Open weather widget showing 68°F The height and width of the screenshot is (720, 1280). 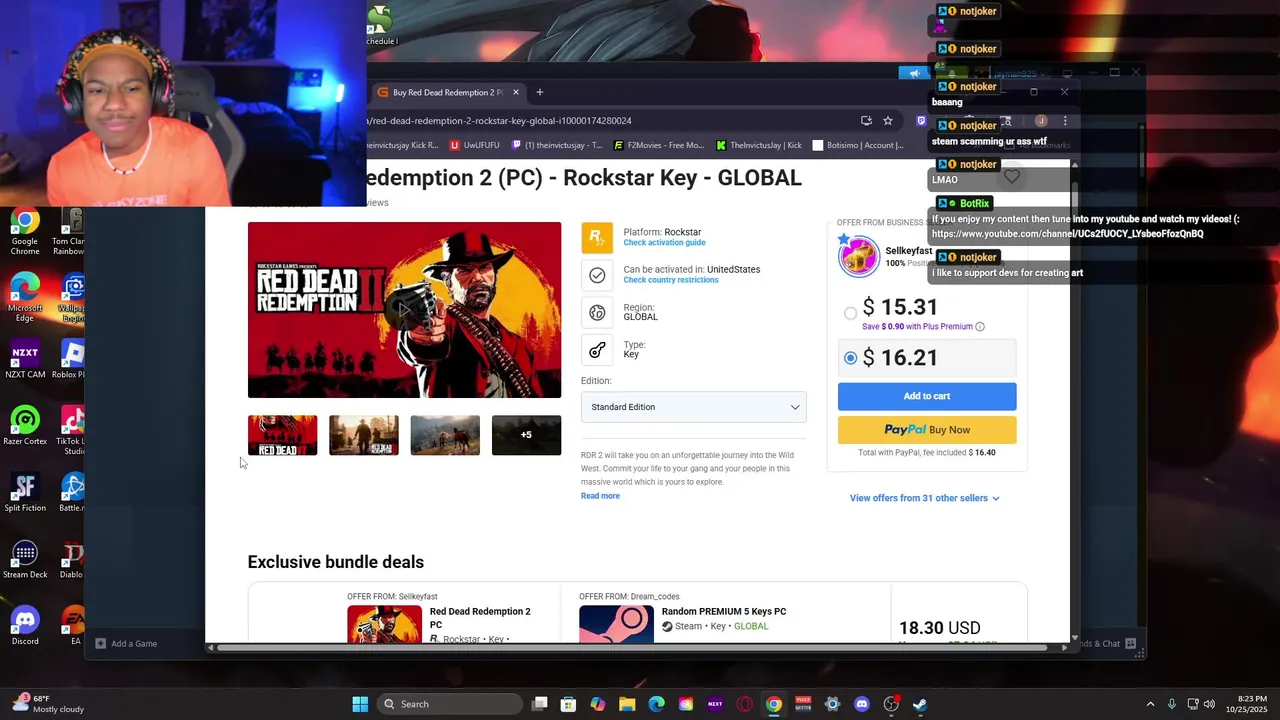(x=48, y=704)
